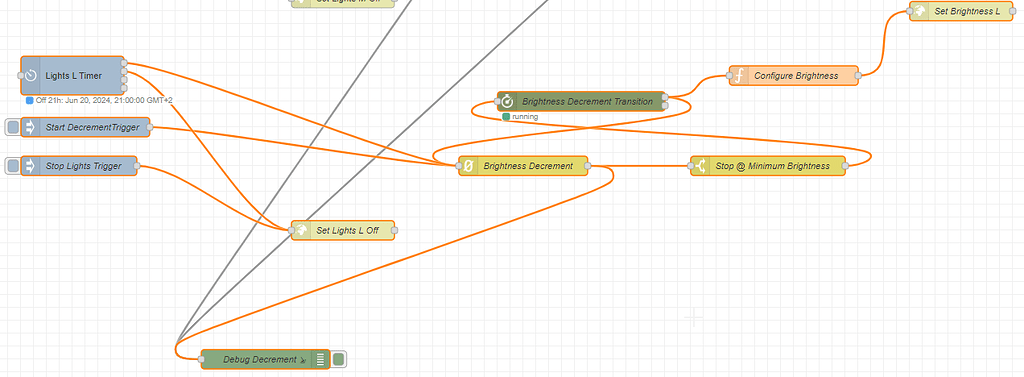
Task: Click the loop icon on Brightness Decrement Transition node
Action: [x=507, y=101]
